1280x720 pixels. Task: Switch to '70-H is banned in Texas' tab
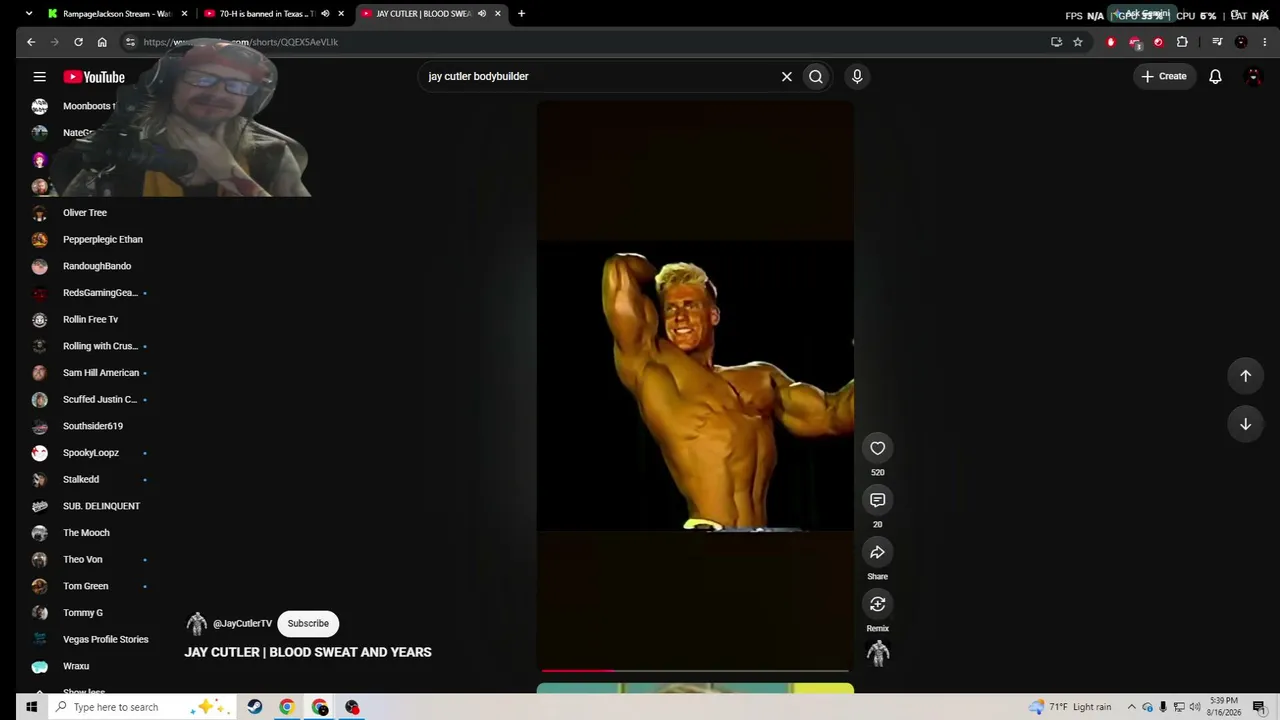click(x=265, y=14)
